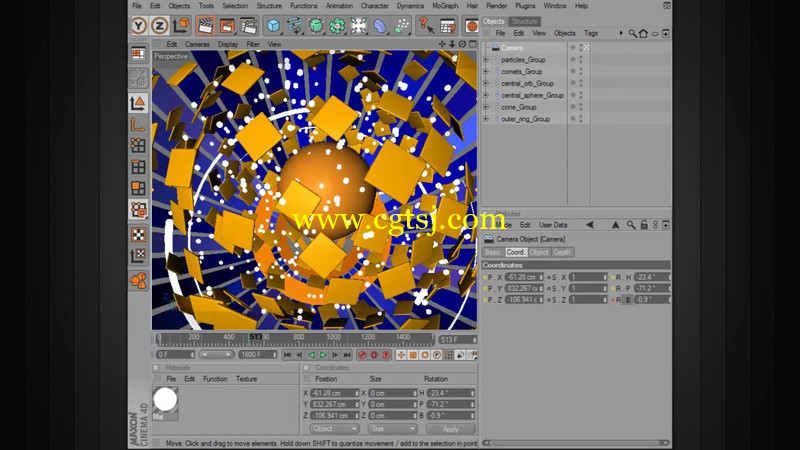
Task: Click the rotate view icon in viewport header
Action: [462, 44]
